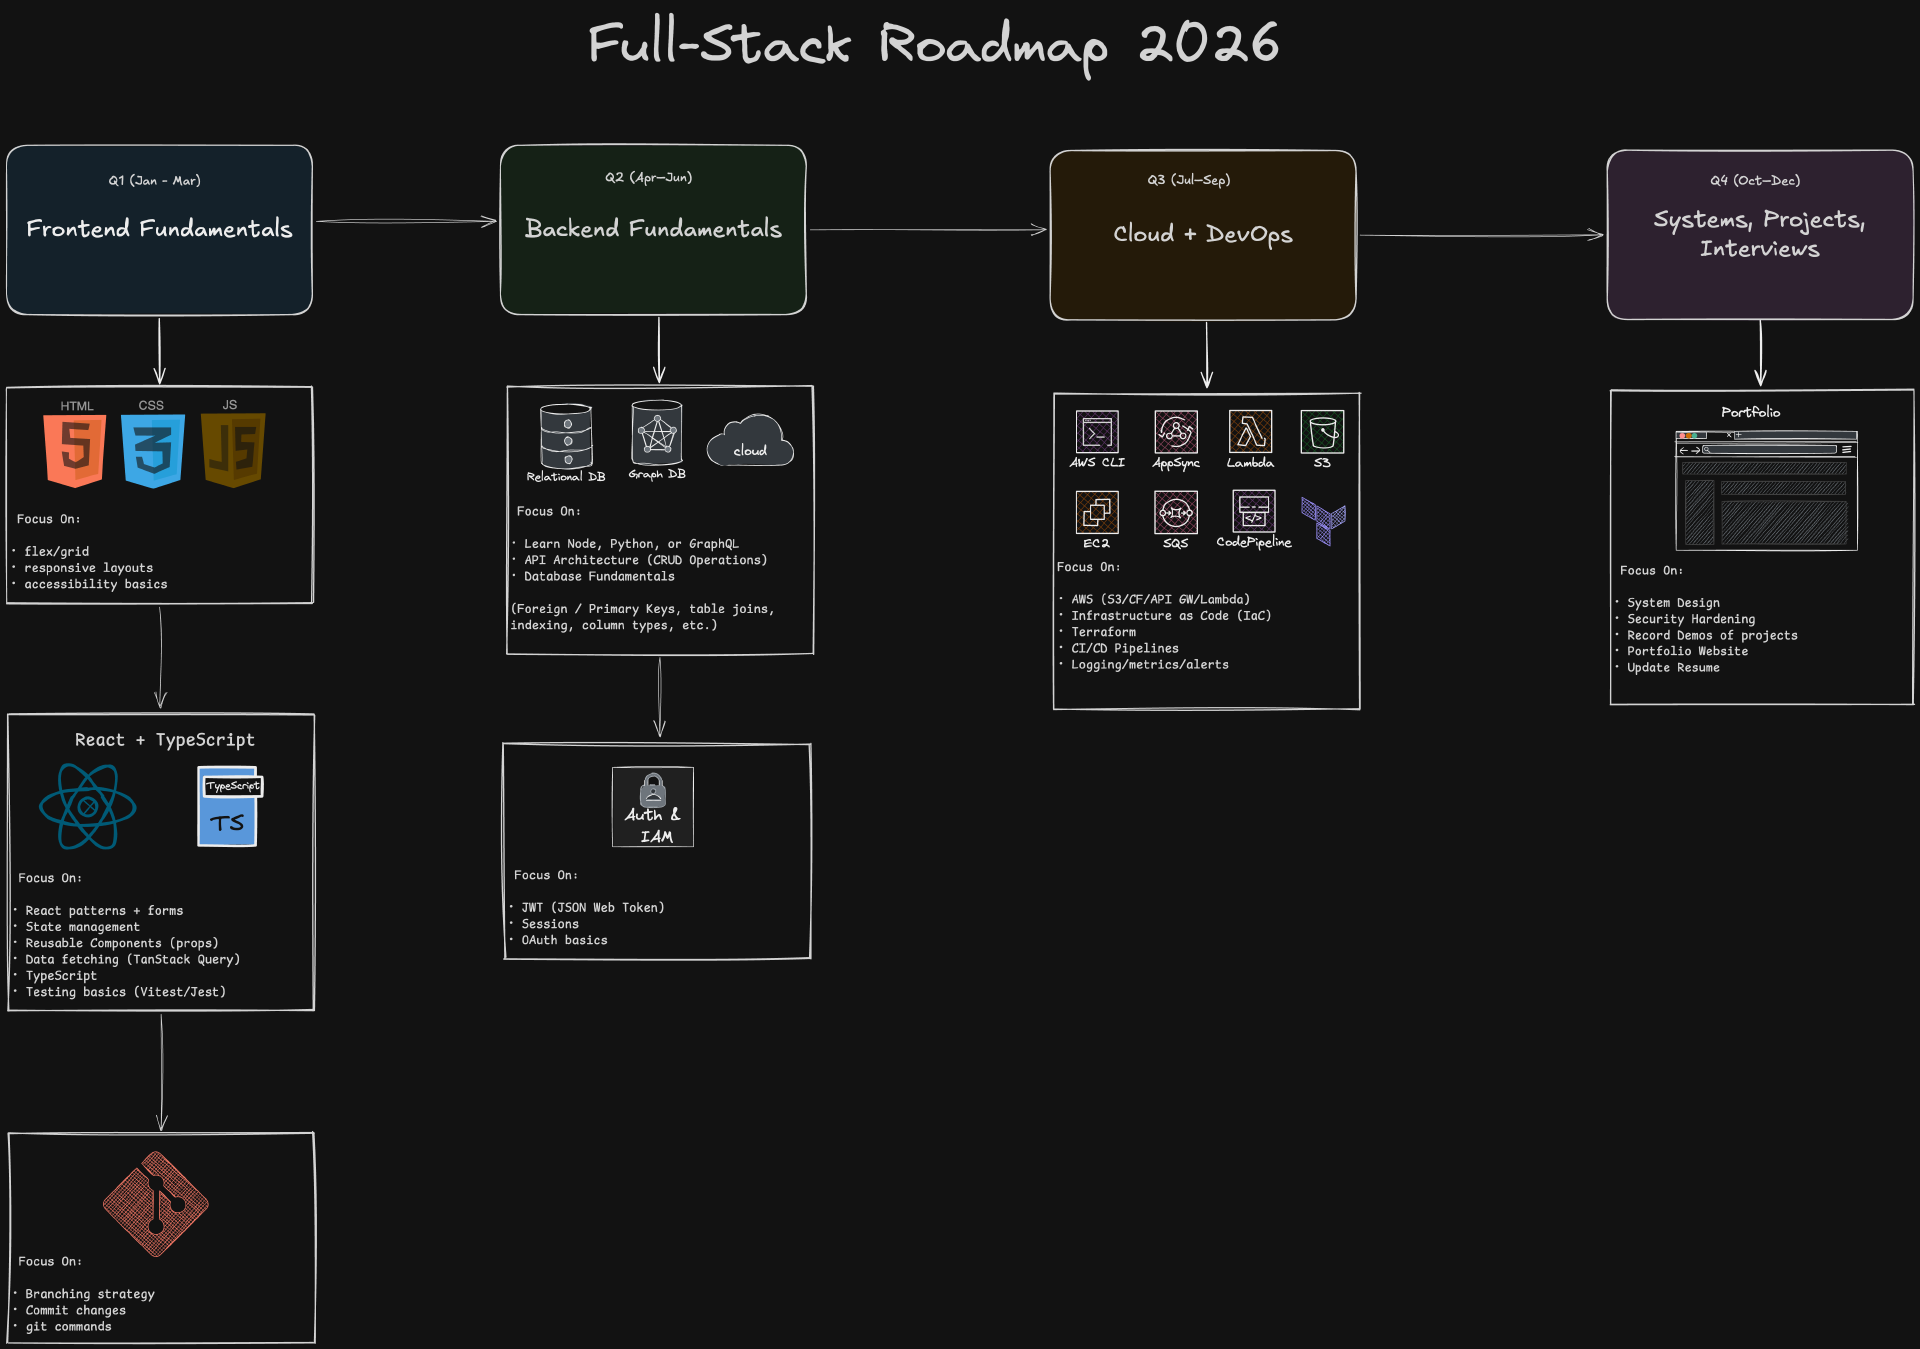The image size is (1920, 1349).
Task: Click the cloud shape icon
Action: [750, 441]
